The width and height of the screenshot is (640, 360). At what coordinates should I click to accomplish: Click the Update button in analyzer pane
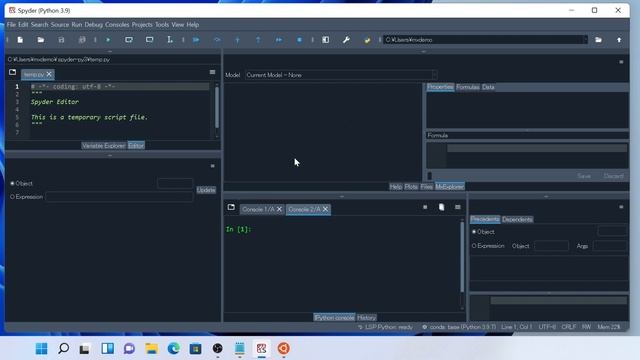click(206, 190)
